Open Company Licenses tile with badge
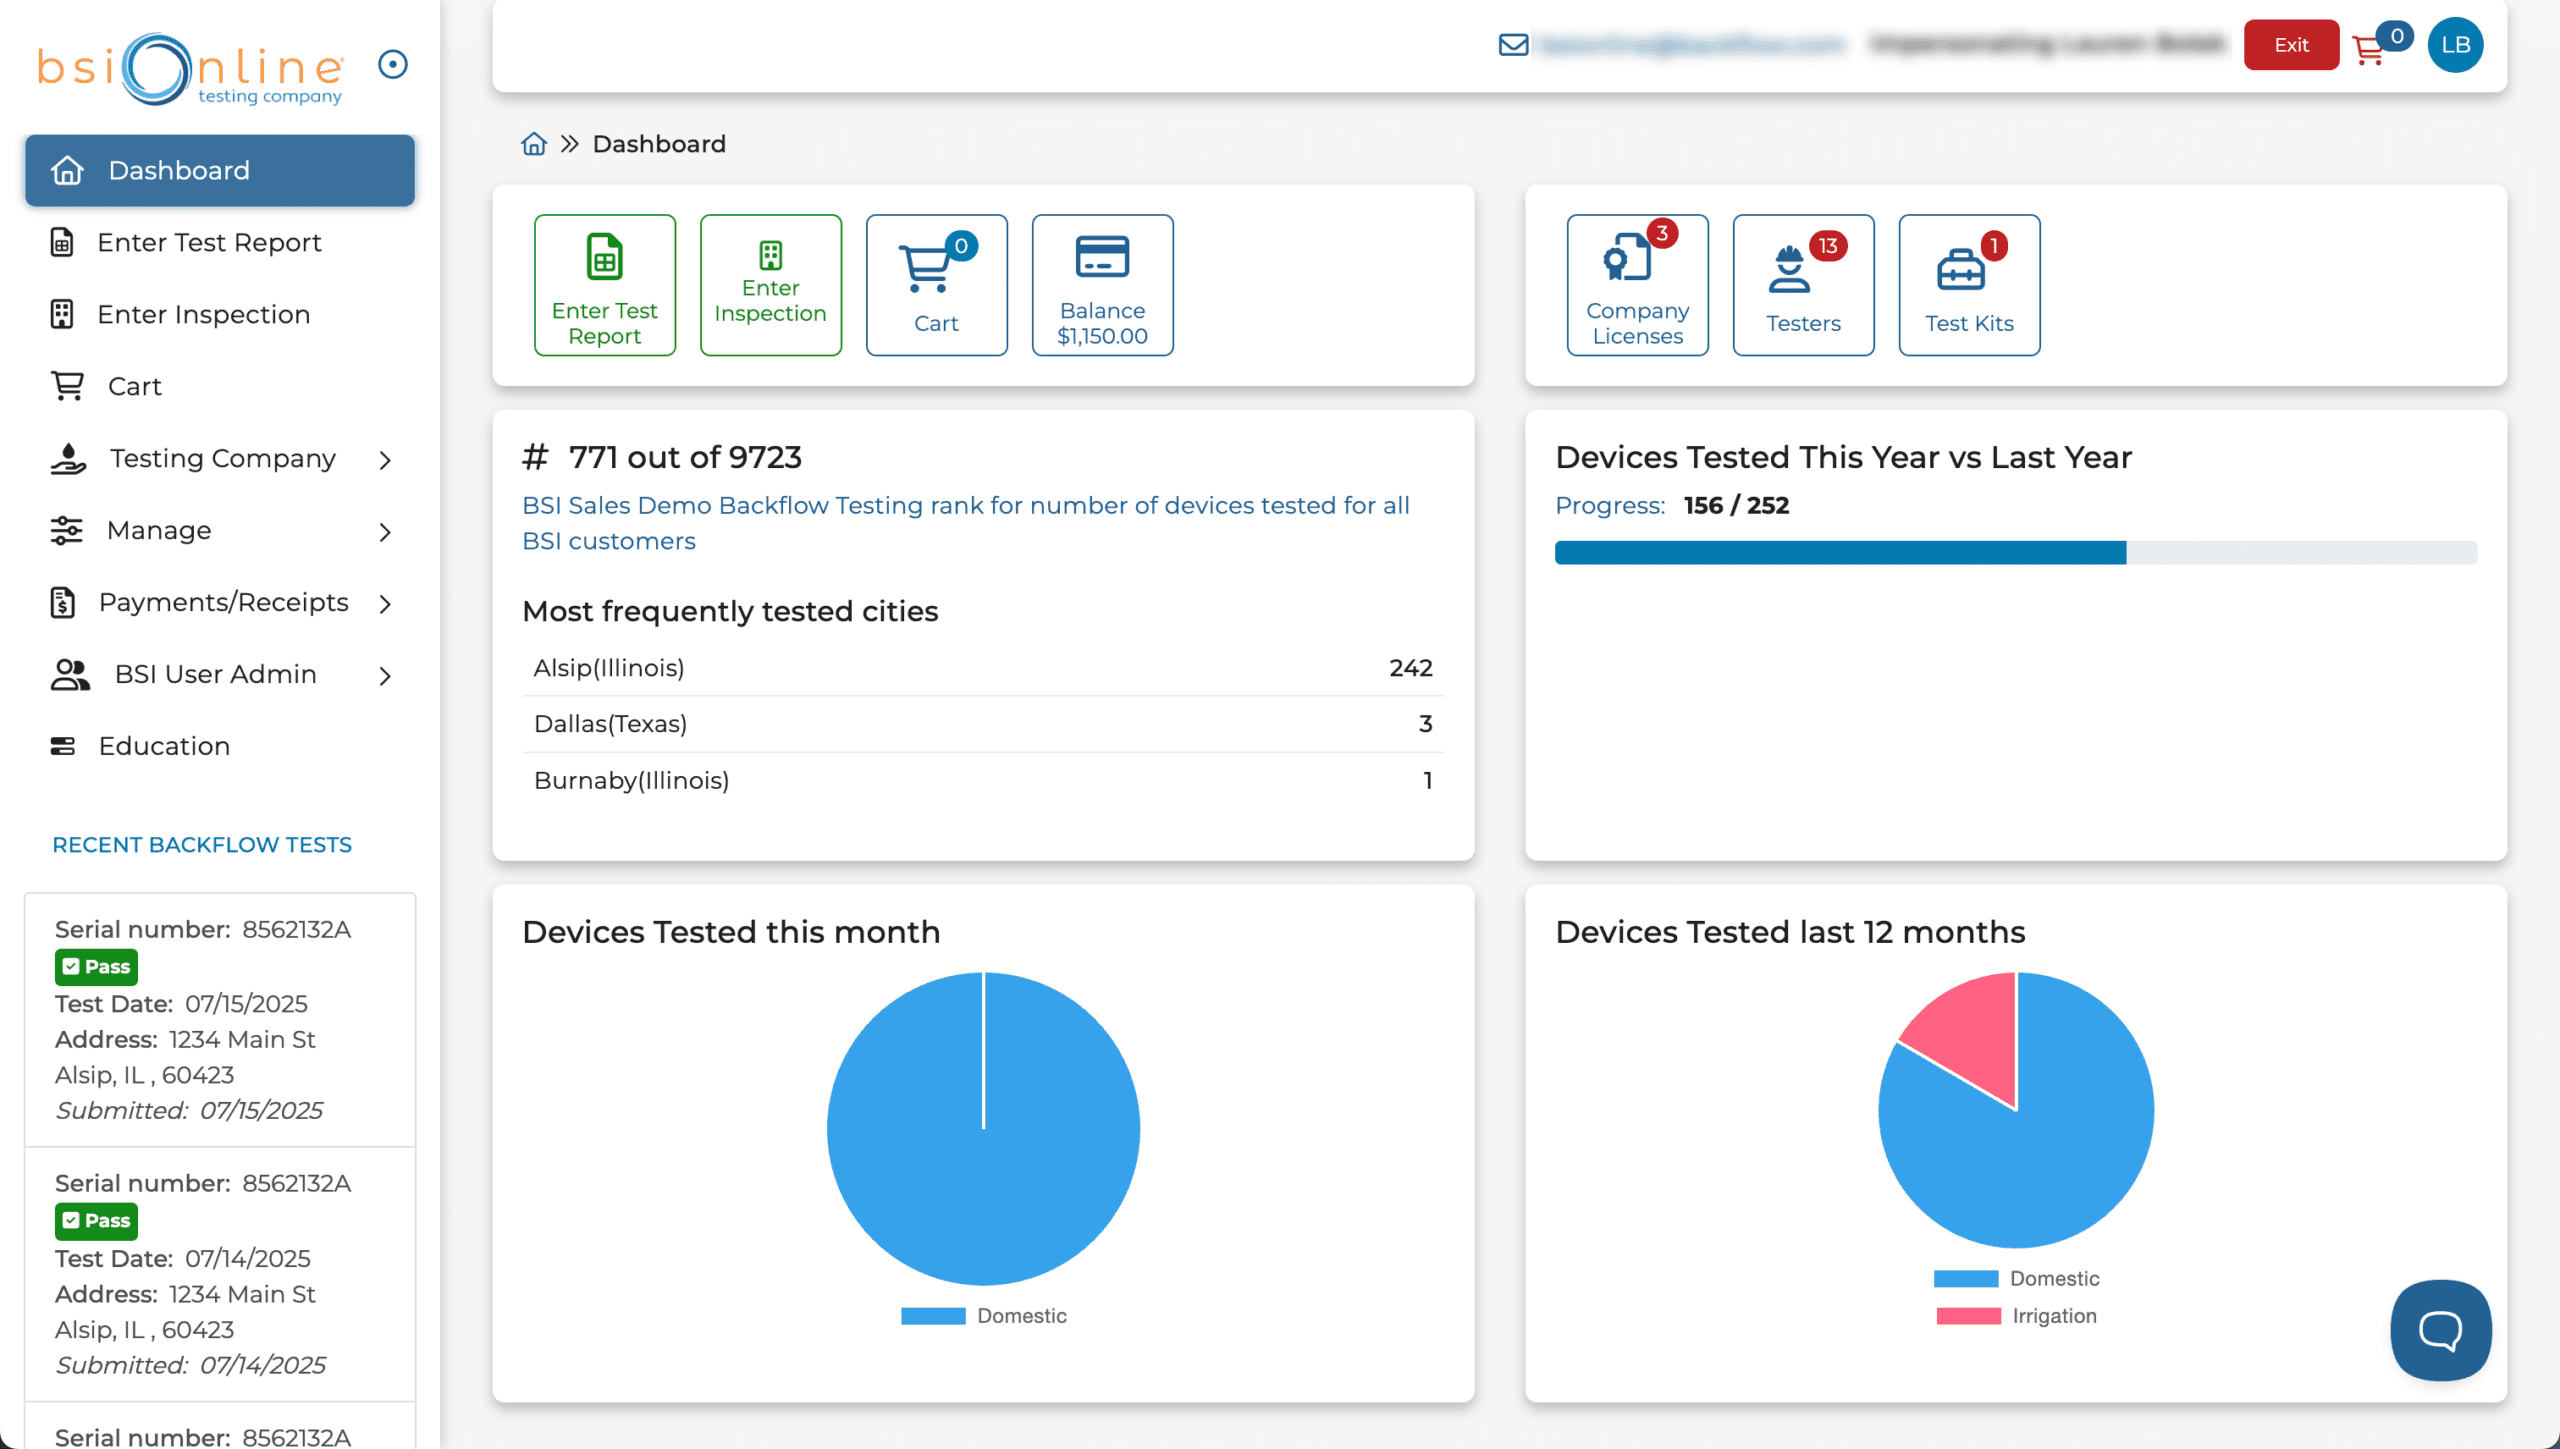 coord(1637,285)
